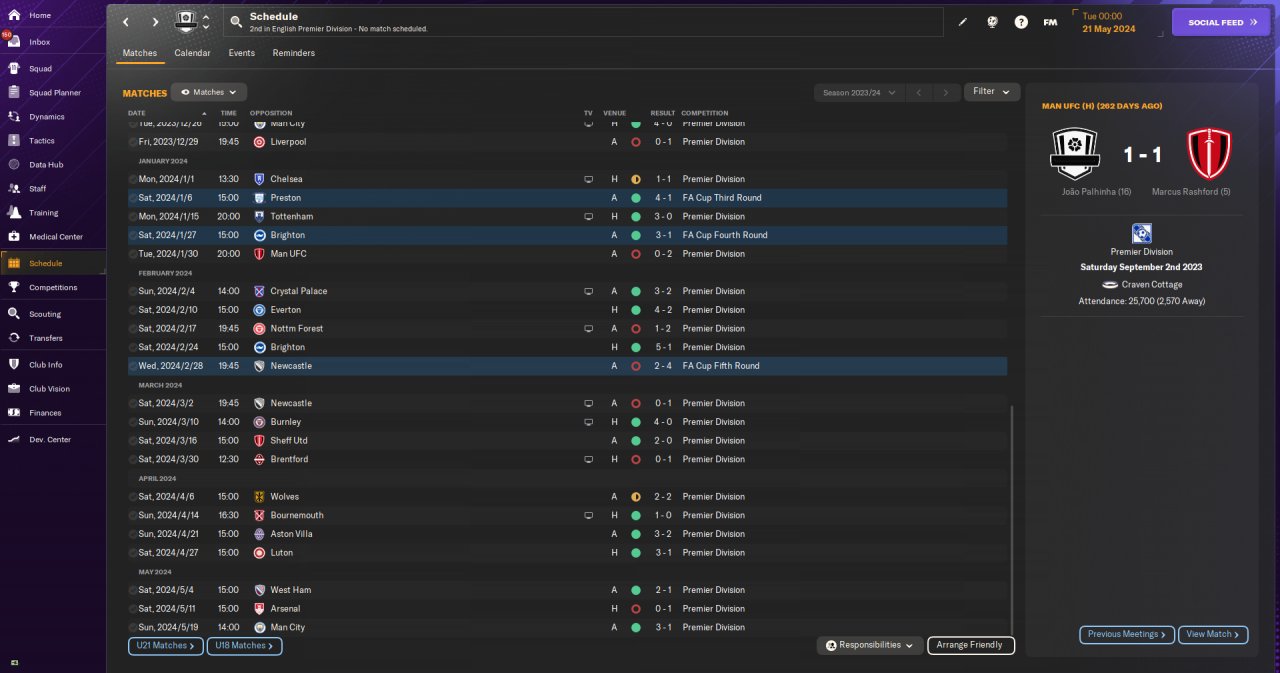Screen dimensions: 1280x673
Task: Click the Schedule search bar
Action: click(584, 21)
